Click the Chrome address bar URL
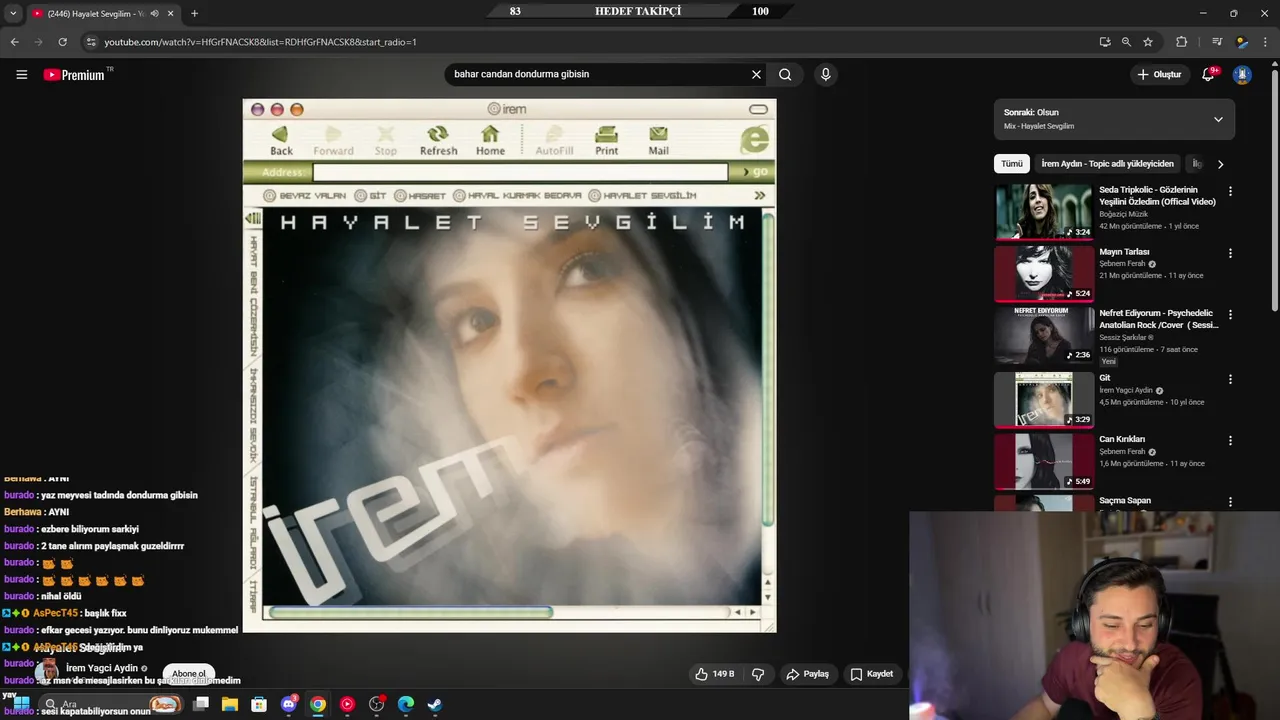 click(x=260, y=42)
